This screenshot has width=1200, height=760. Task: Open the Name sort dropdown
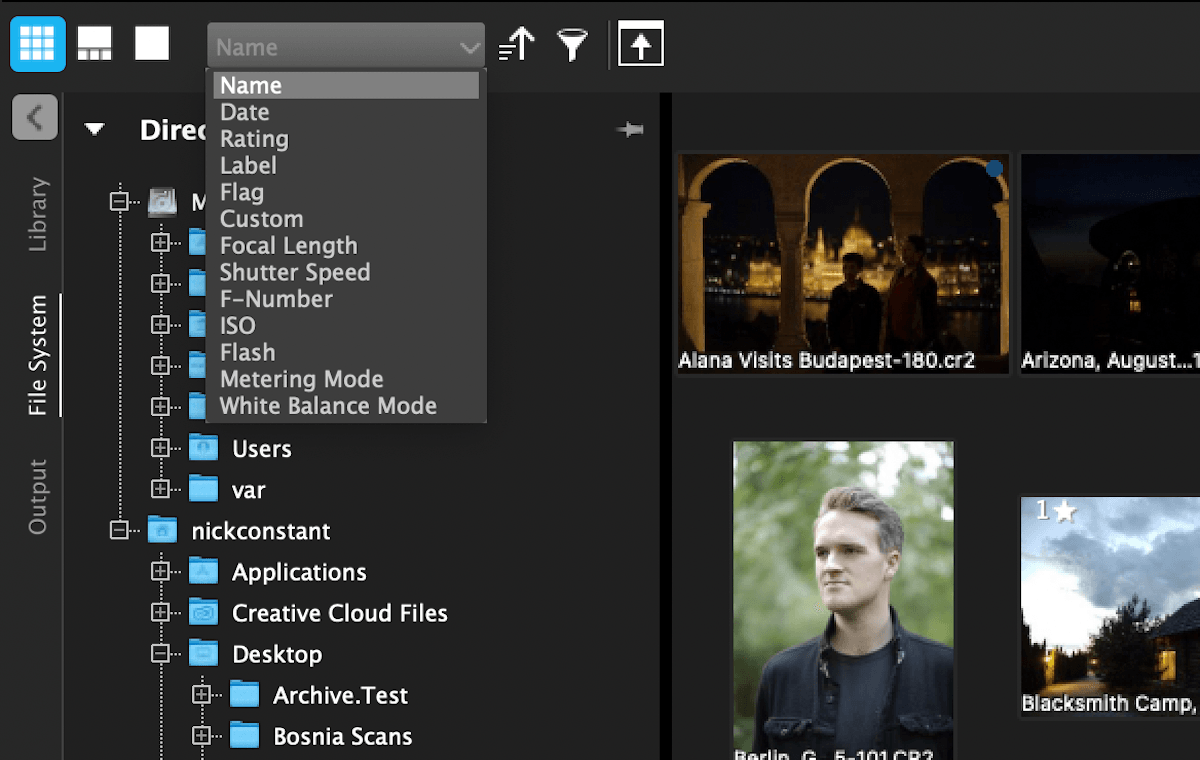(x=345, y=46)
